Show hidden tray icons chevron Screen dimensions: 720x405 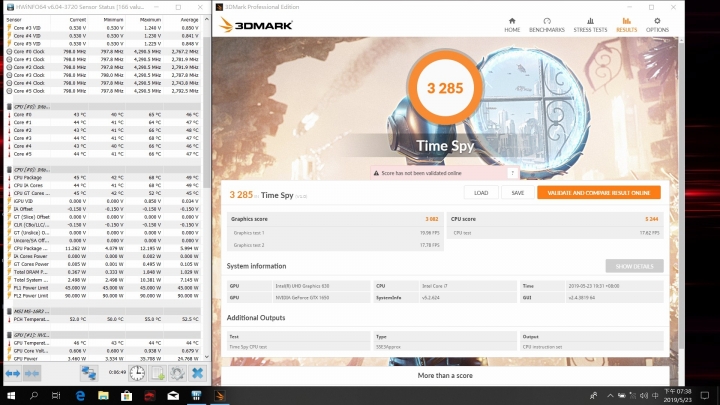click(x=610, y=395)
